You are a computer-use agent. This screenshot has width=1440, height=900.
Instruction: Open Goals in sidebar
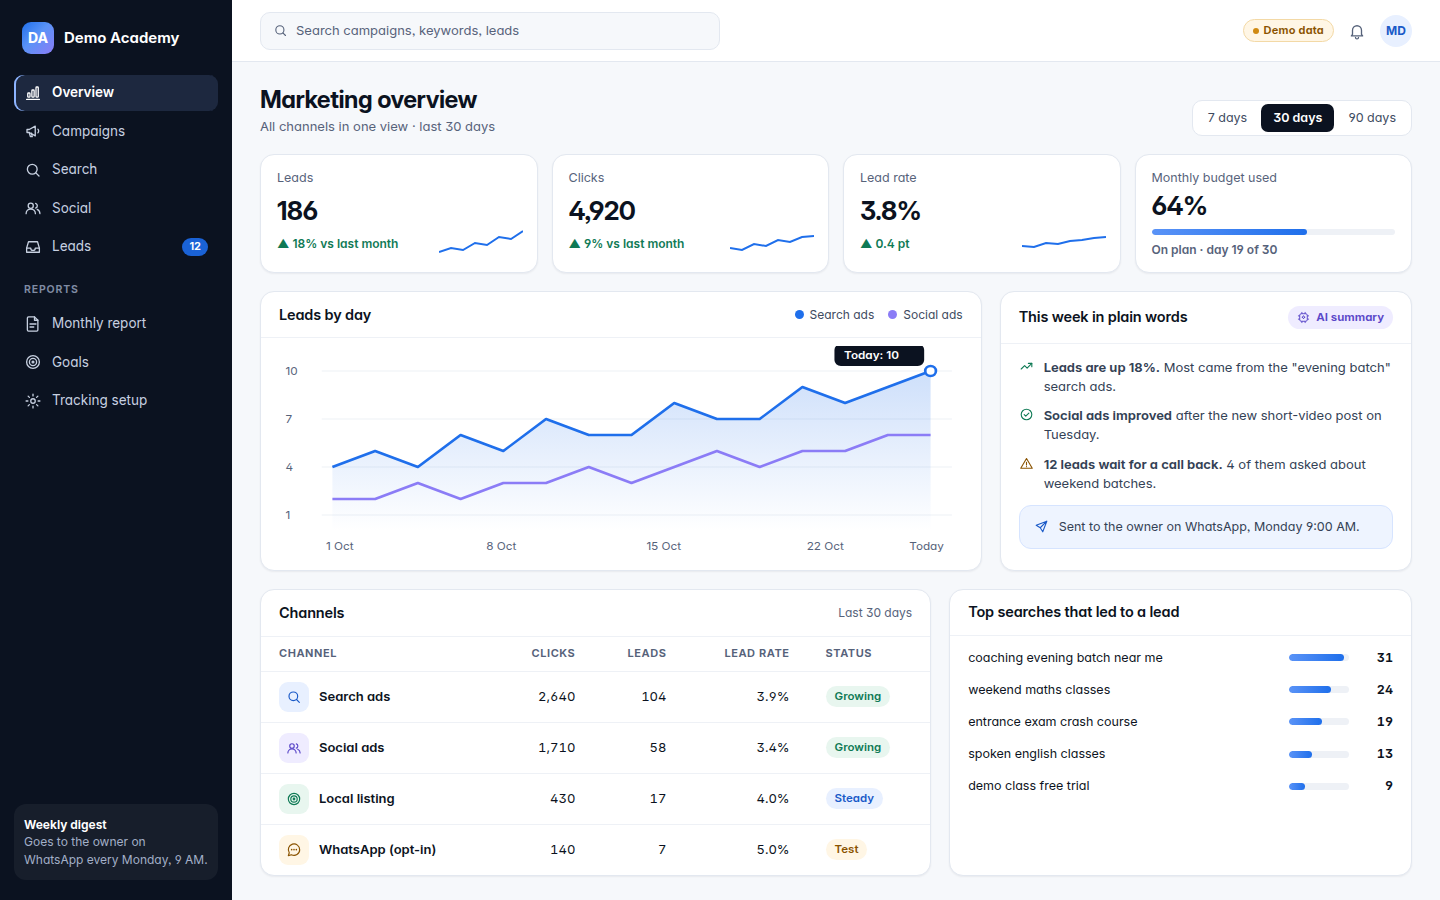click(116, 362)
